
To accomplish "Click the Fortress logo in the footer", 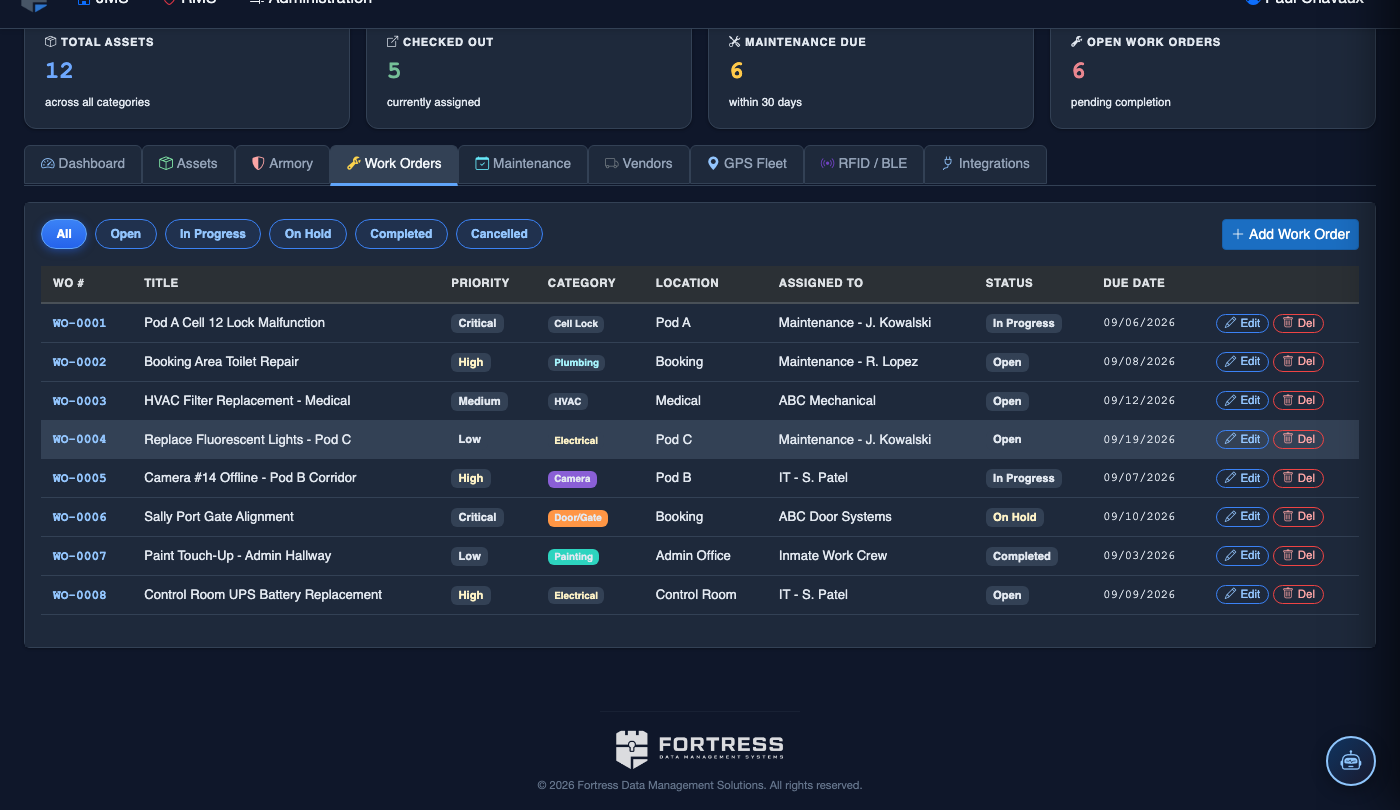I will pyautogui.click(x=700, y=749).
